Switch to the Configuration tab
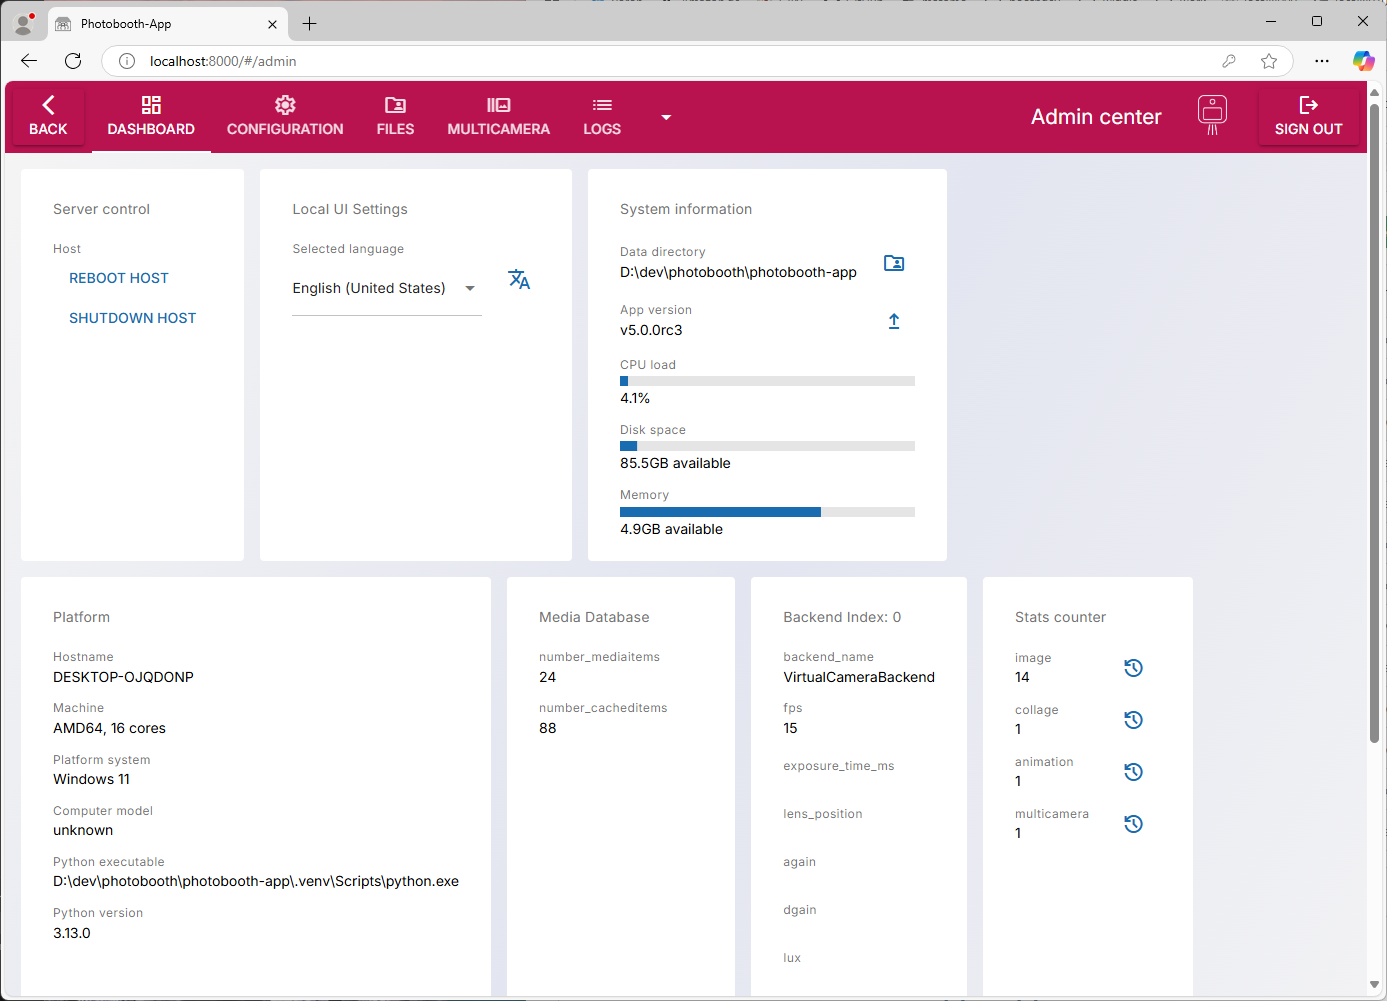Viewport: 1387px width, 1001px height. [x=285, y=117]
